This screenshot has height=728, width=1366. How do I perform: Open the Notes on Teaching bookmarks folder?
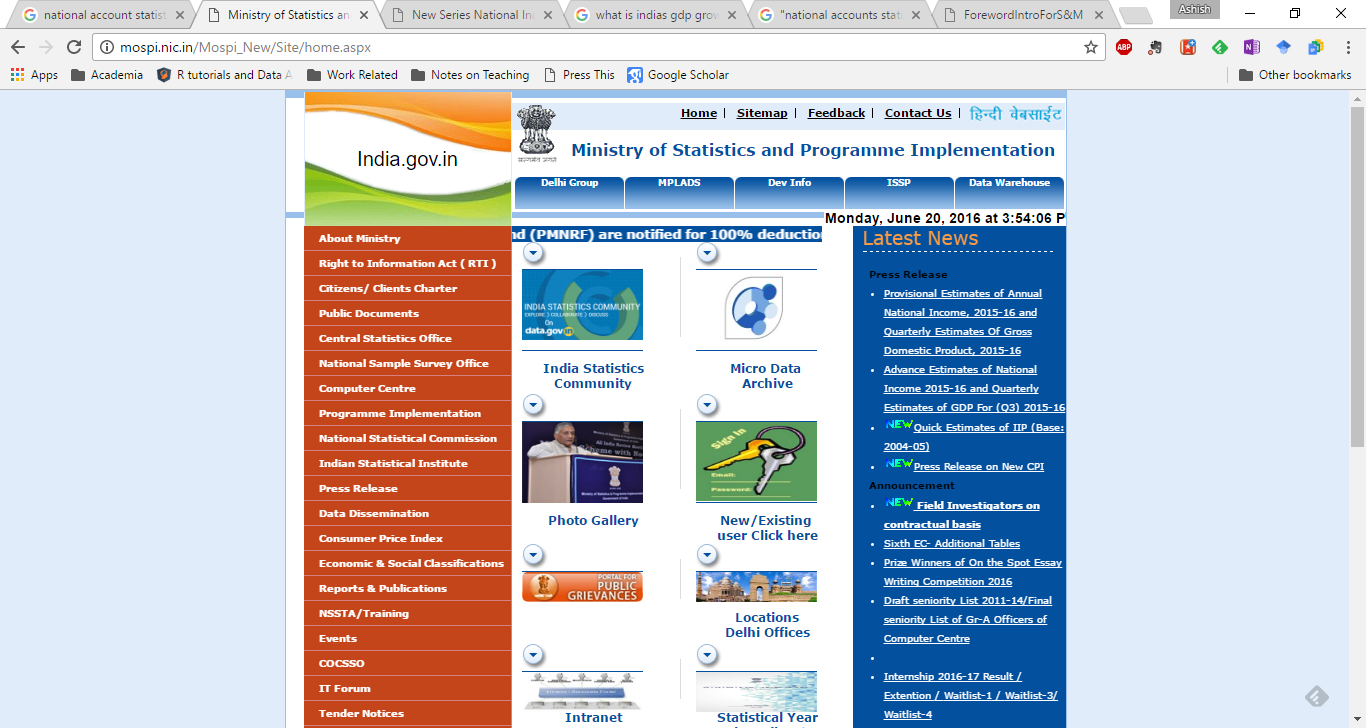pos(469,75)
